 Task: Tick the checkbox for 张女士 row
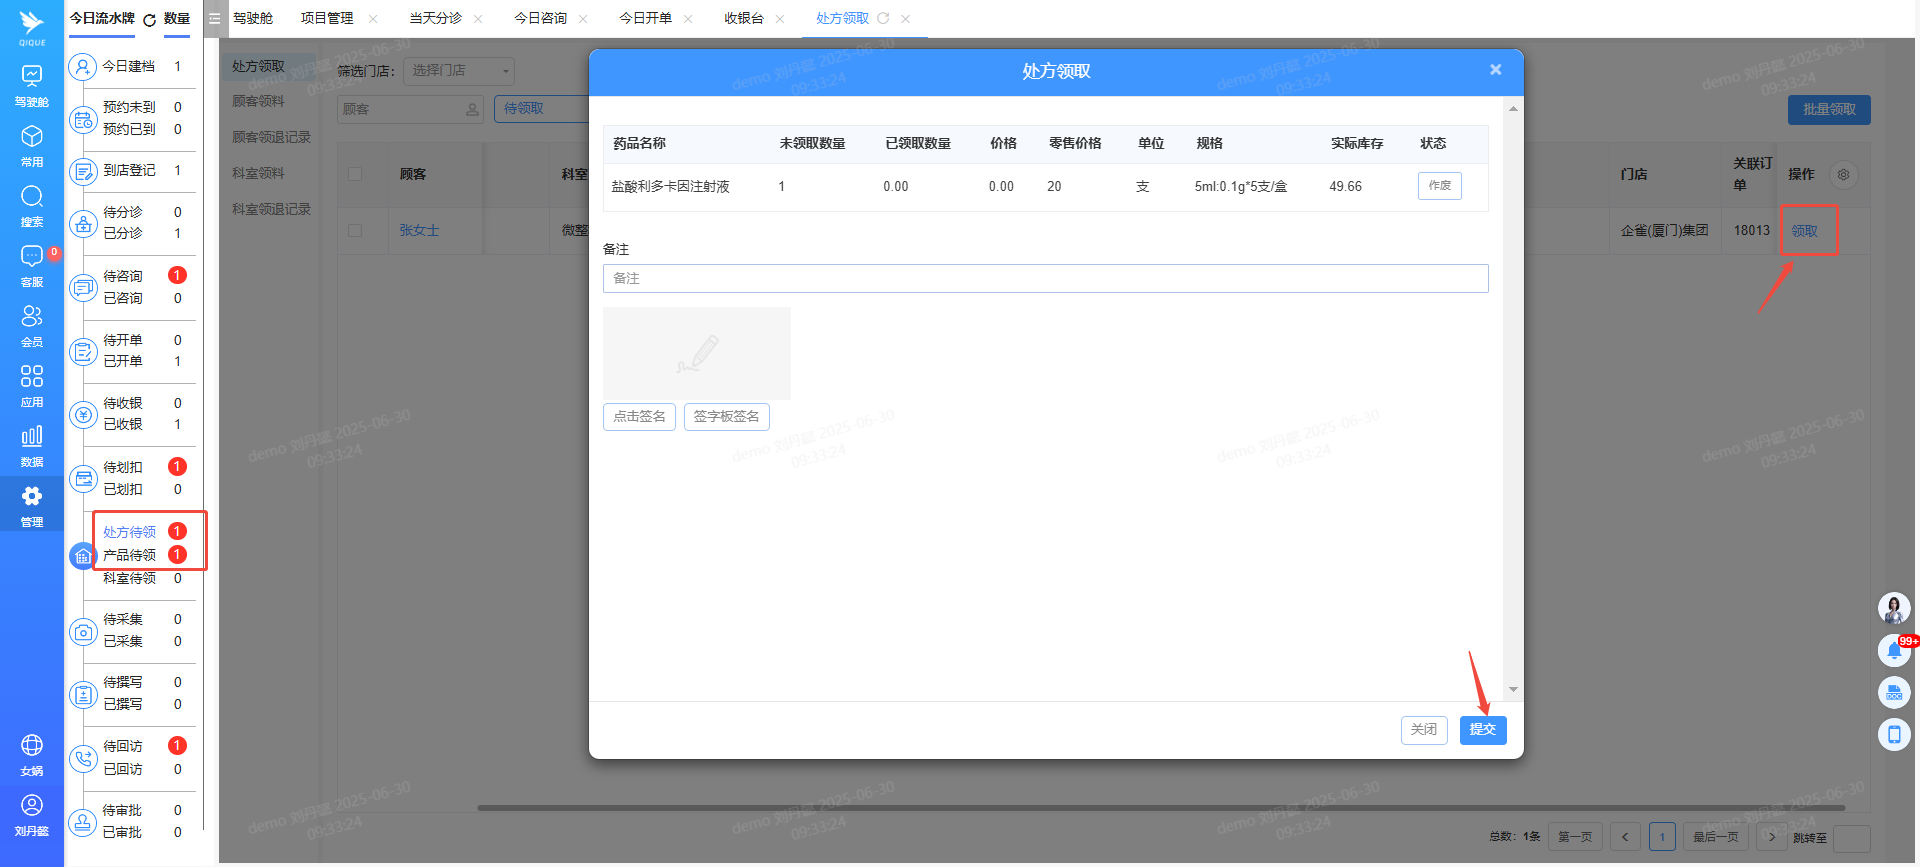click(355, 231)
